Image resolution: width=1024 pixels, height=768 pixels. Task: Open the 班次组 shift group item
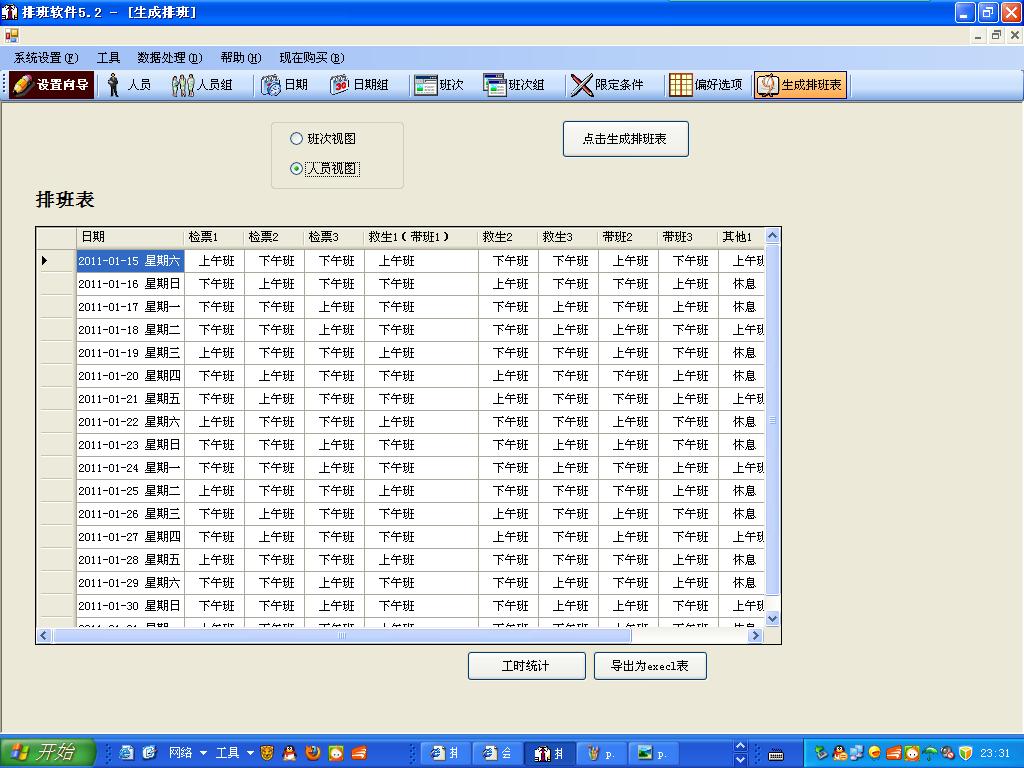(x=514, y=85)
